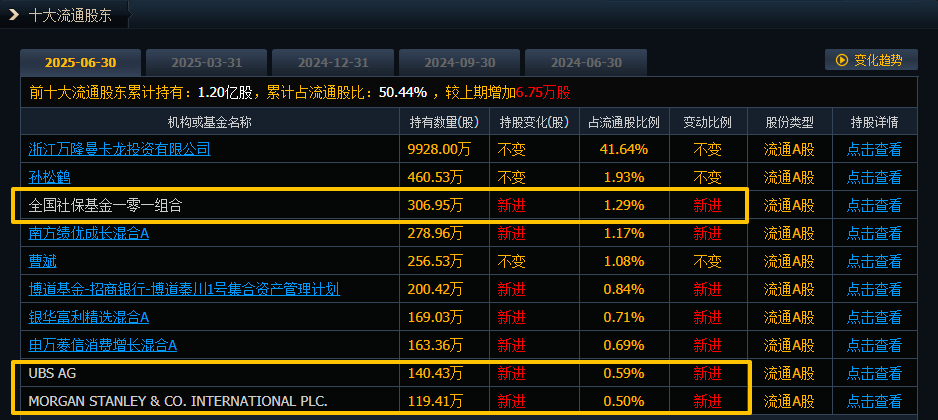Switch to the 2024-06-30 tab

(x=586, y=63)
